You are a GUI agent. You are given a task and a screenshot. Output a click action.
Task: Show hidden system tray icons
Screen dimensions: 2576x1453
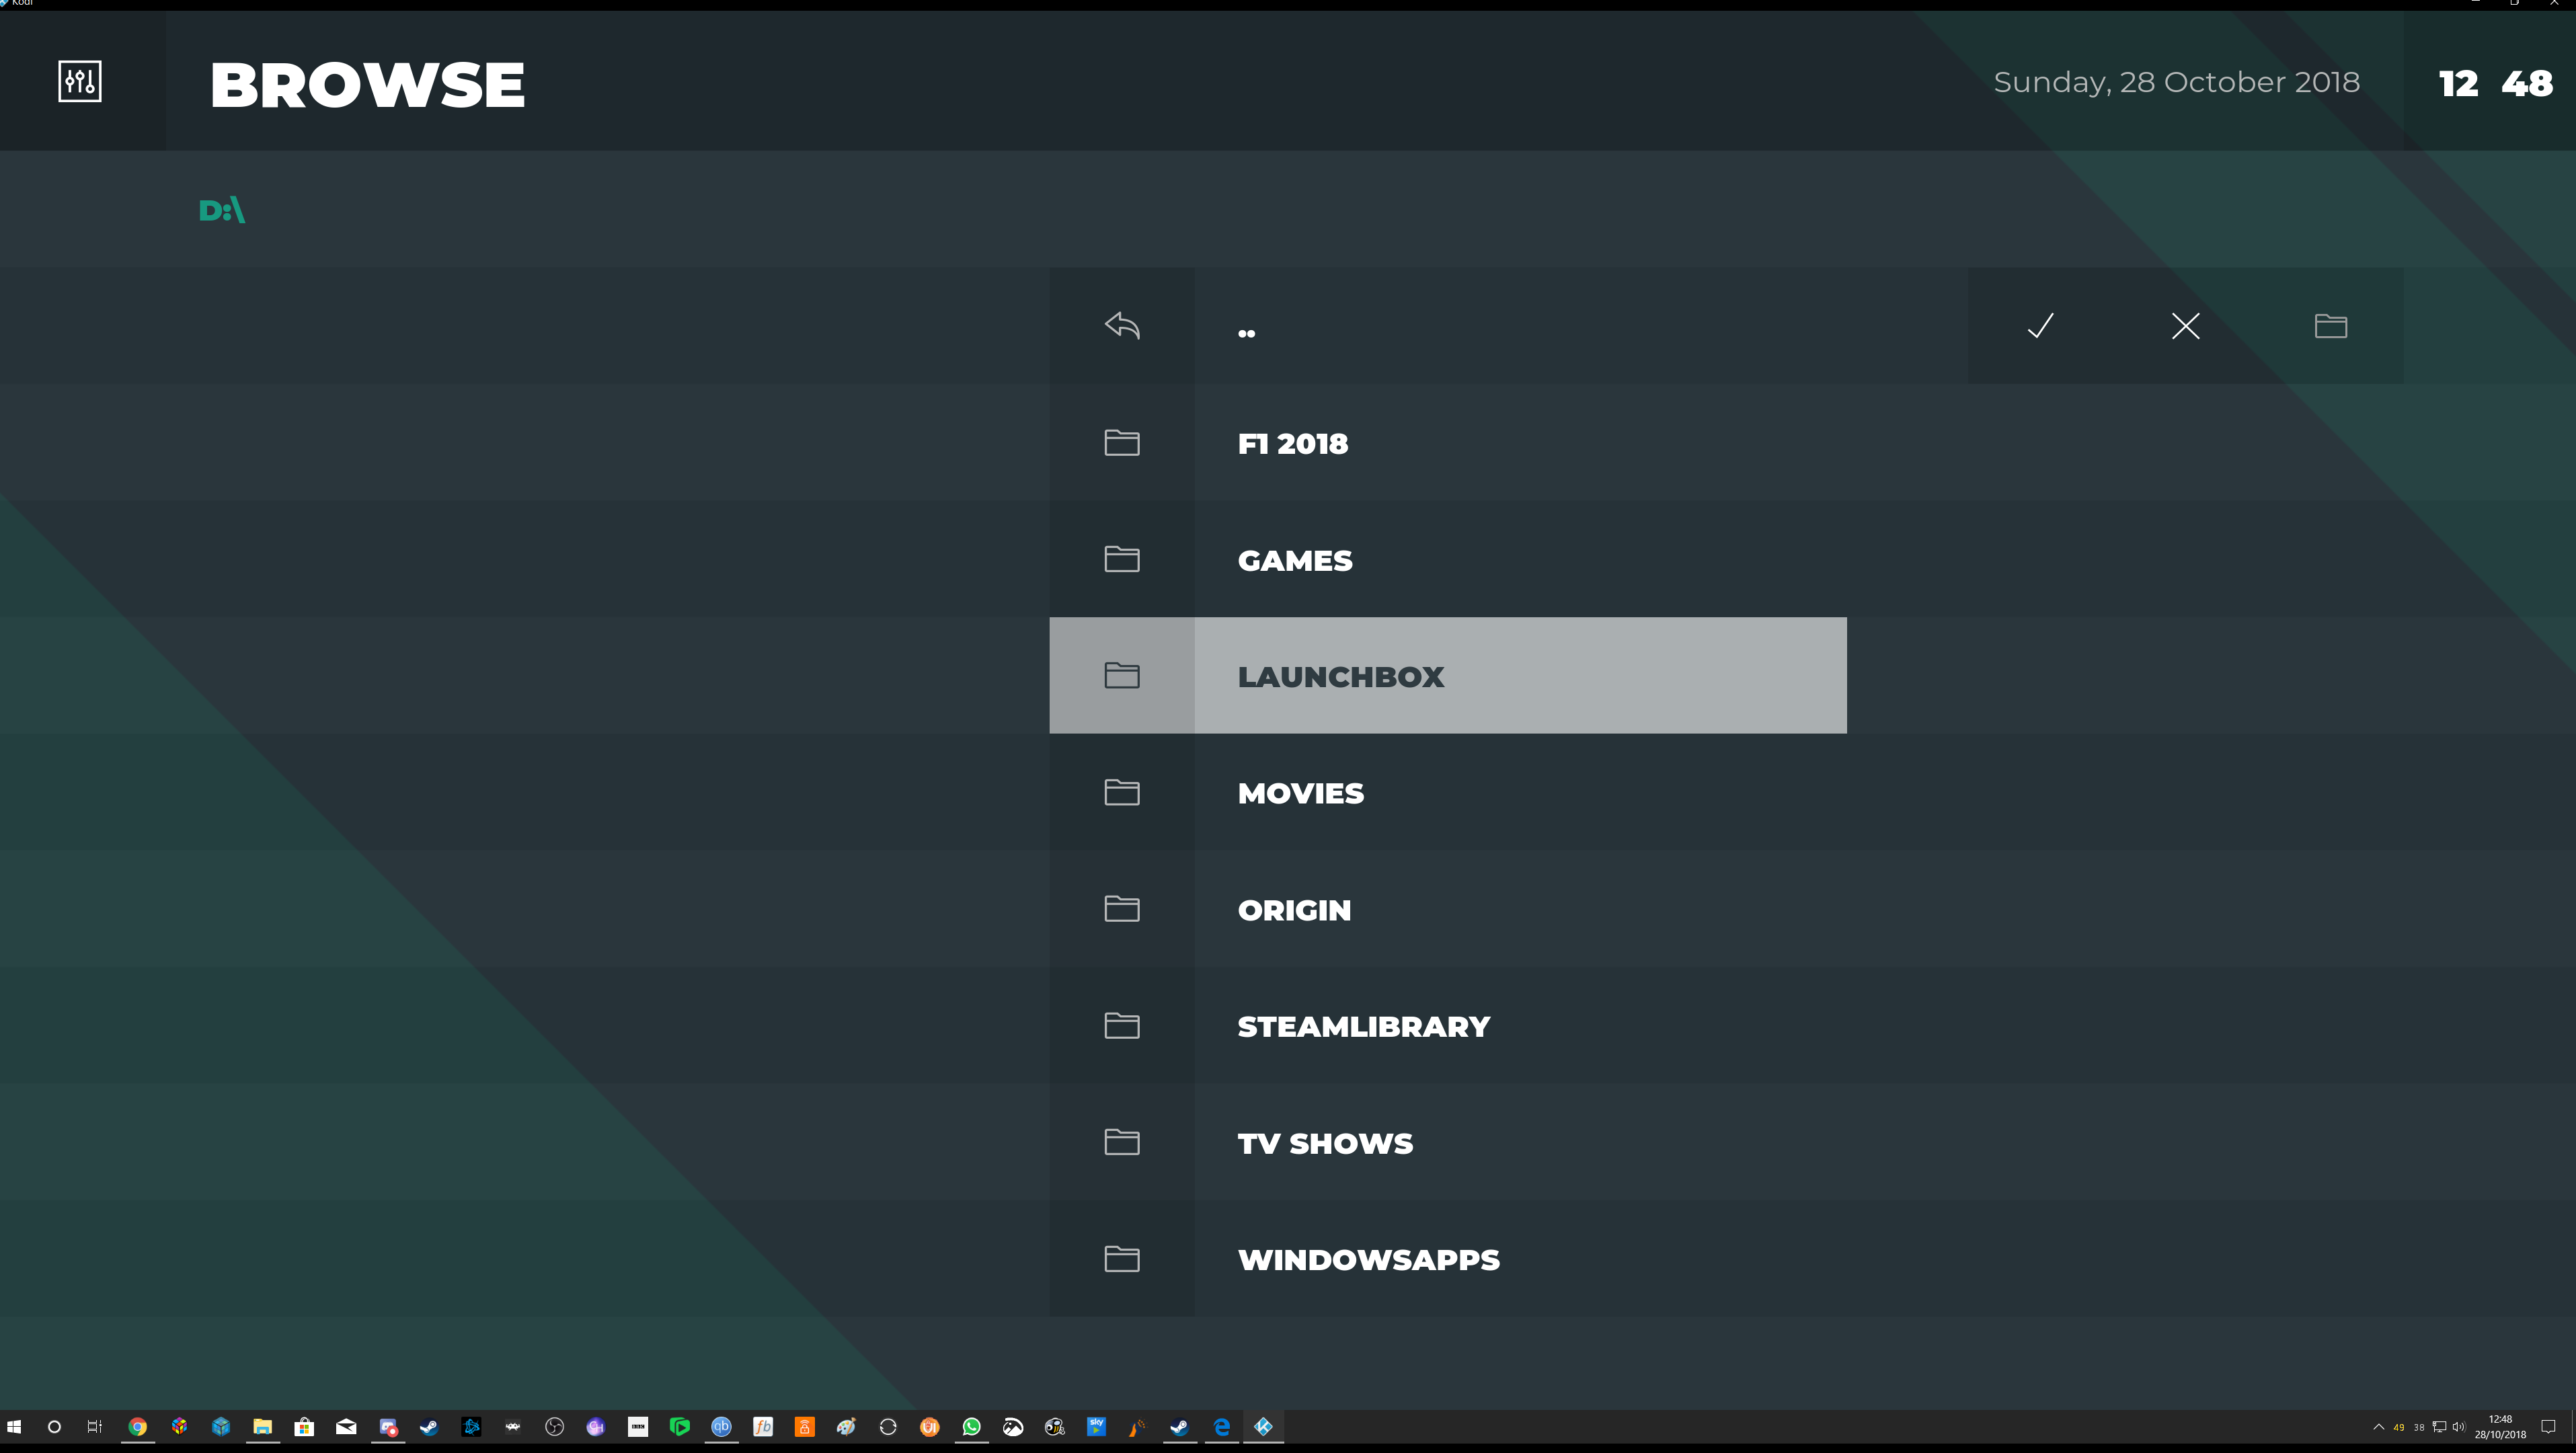coord(2378,1427)
